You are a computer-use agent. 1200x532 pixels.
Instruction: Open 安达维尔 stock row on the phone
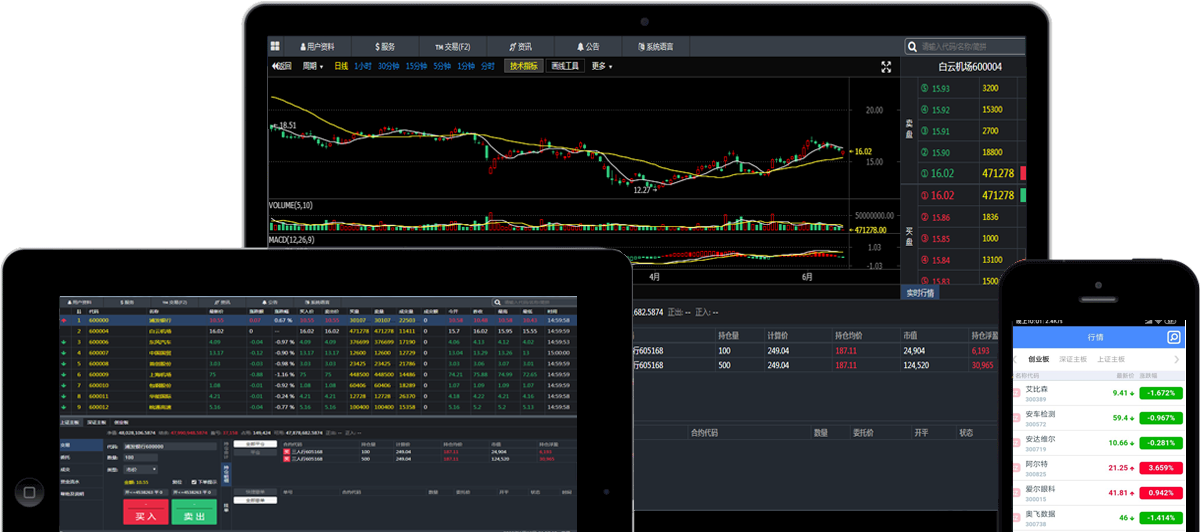pyautogui.click(x=1099, y=443)
